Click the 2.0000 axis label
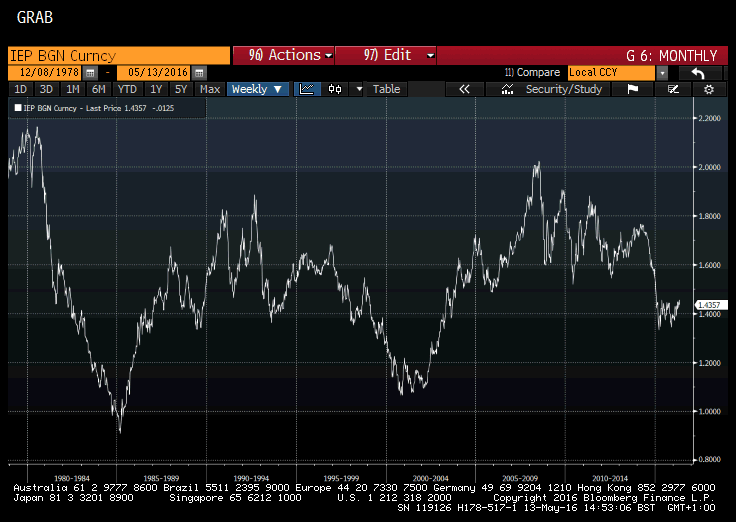The width and height of the screenshot is (736, 522). (x=709, y=167)
